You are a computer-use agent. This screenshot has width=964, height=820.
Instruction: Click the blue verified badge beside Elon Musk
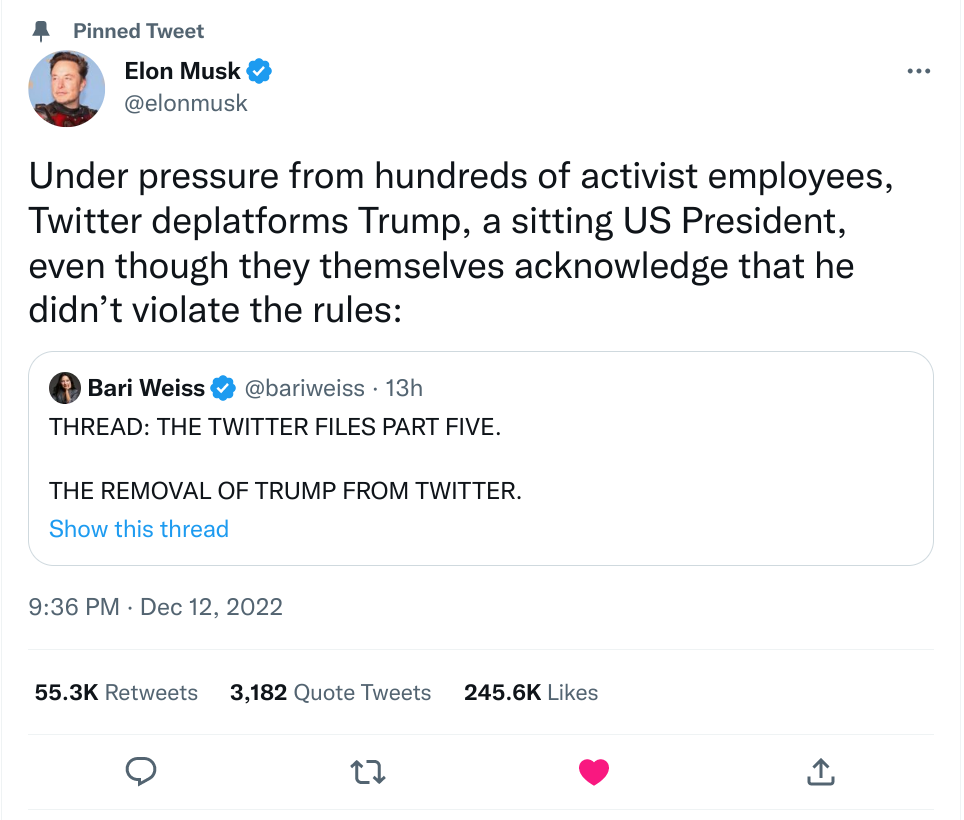coord(260,71)
